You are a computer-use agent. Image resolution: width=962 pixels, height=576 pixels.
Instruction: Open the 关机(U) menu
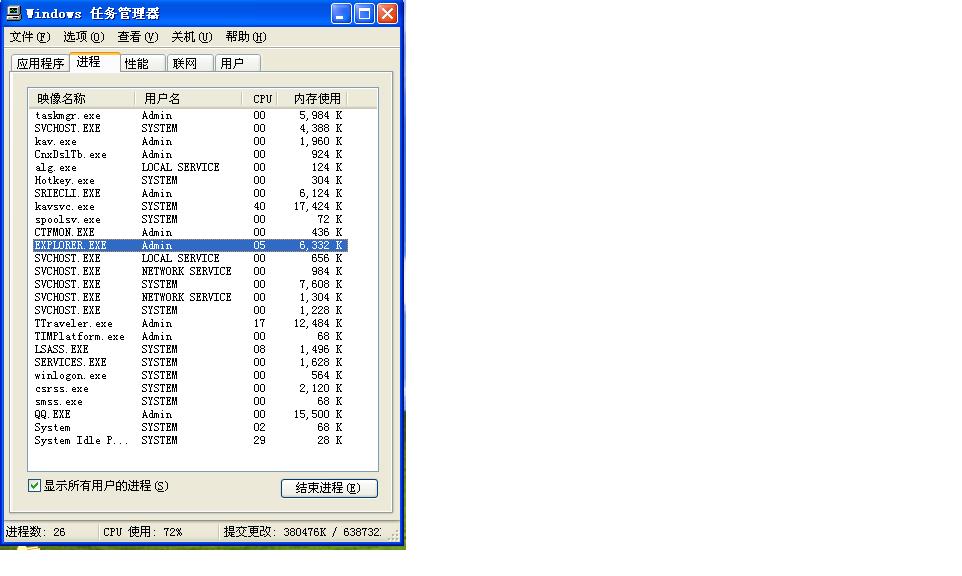click(x=191, y=37)
